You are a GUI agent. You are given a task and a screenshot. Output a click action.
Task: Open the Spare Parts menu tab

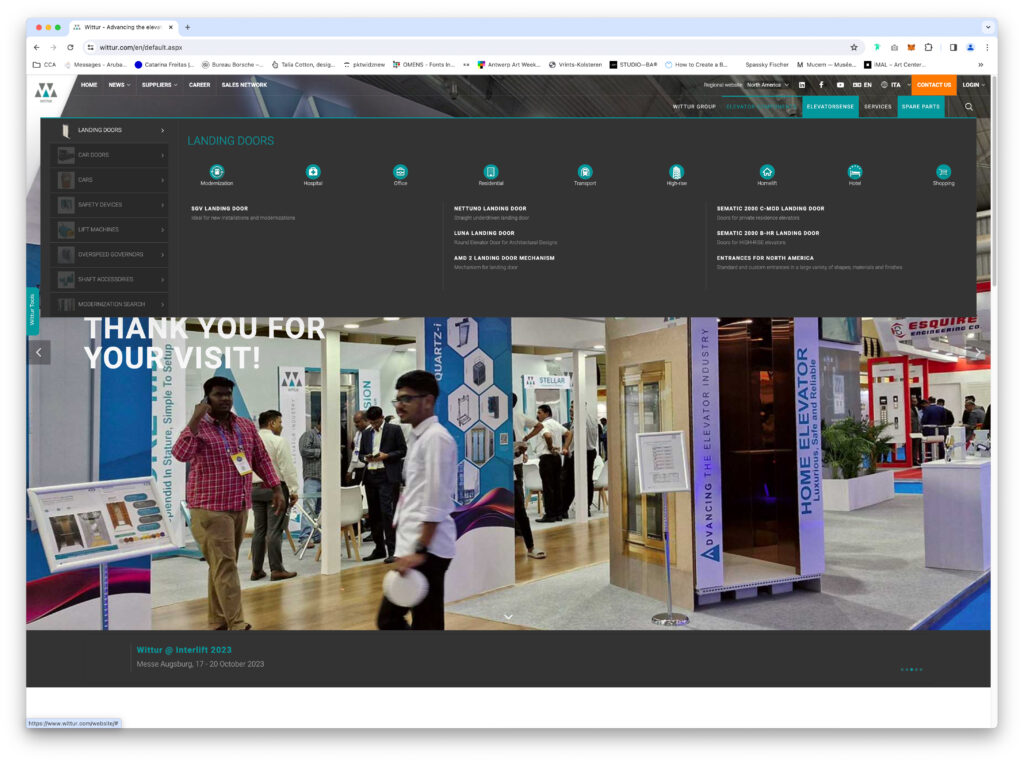tap(920, 106)
